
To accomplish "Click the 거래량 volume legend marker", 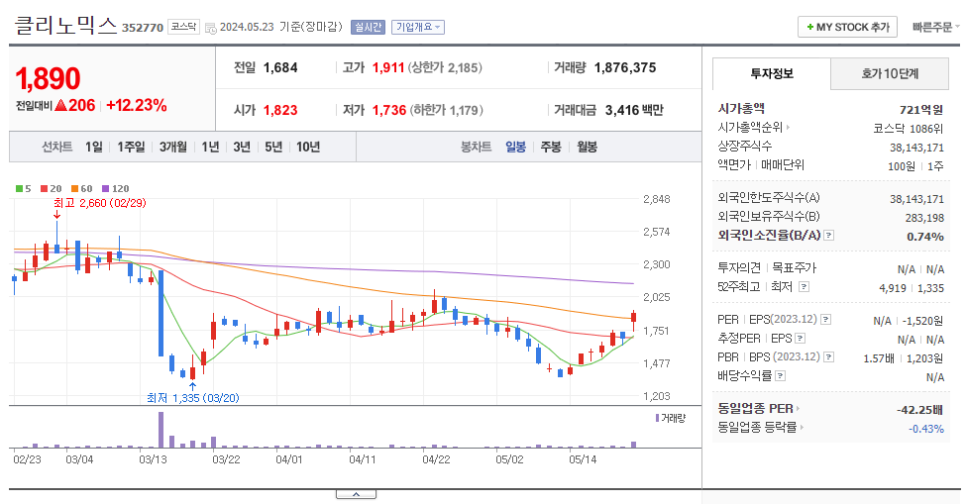I will pyautogui.click(x=657, y=418).
